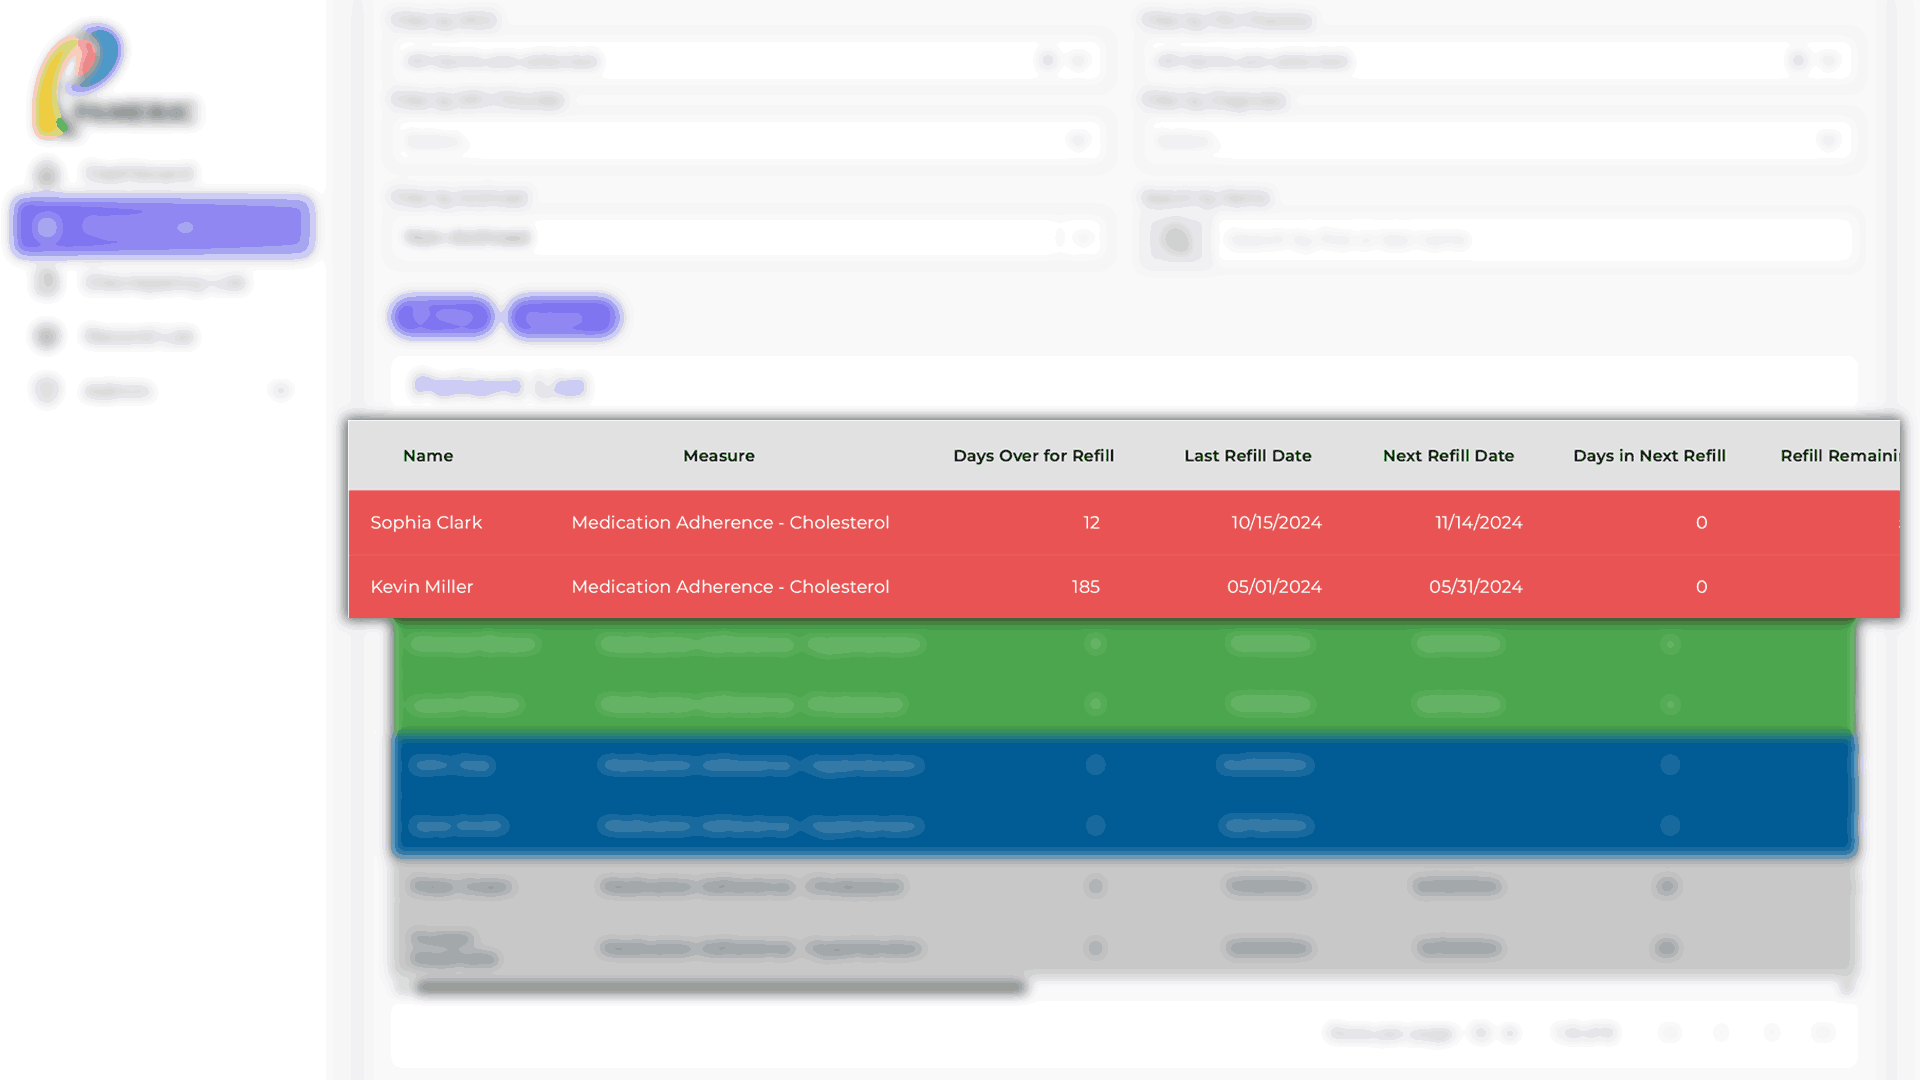Image resolution: width=1920 pixels, height=1080 pixels.
Task: Click the 10/15/2024 last refill date
Action: [1276, 523]
